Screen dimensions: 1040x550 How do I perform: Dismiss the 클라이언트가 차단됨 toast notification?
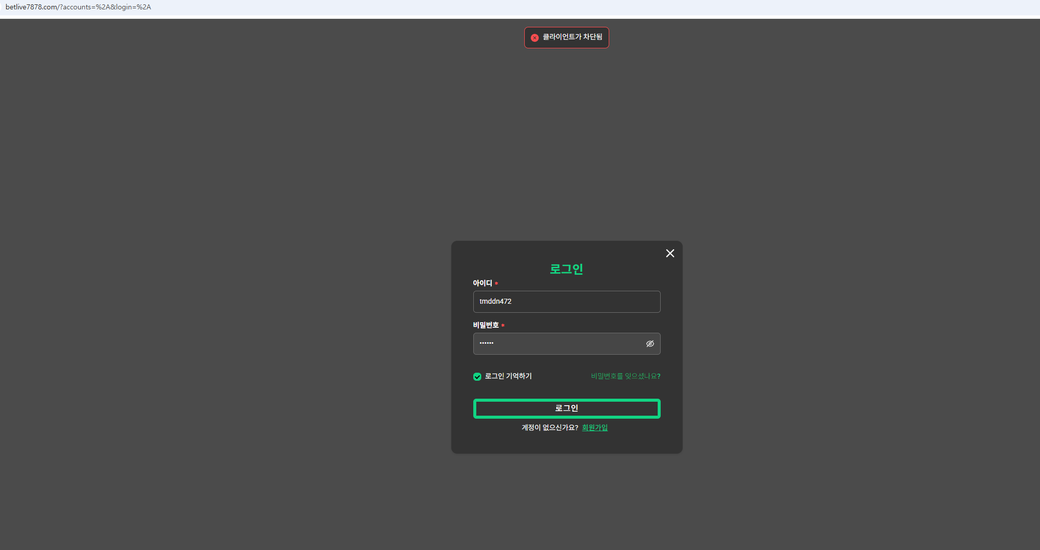click(x=566, y=38)
